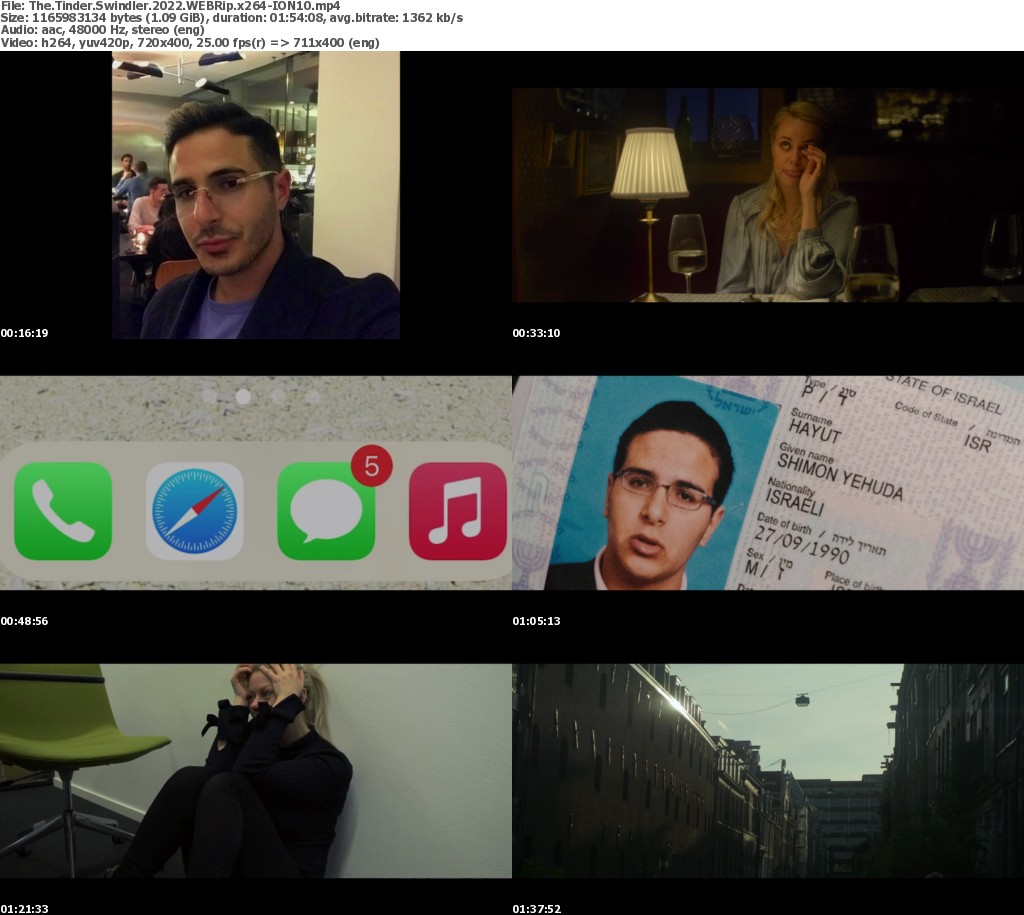
Task: Click the Video codec info line
Action: point(189,42)
